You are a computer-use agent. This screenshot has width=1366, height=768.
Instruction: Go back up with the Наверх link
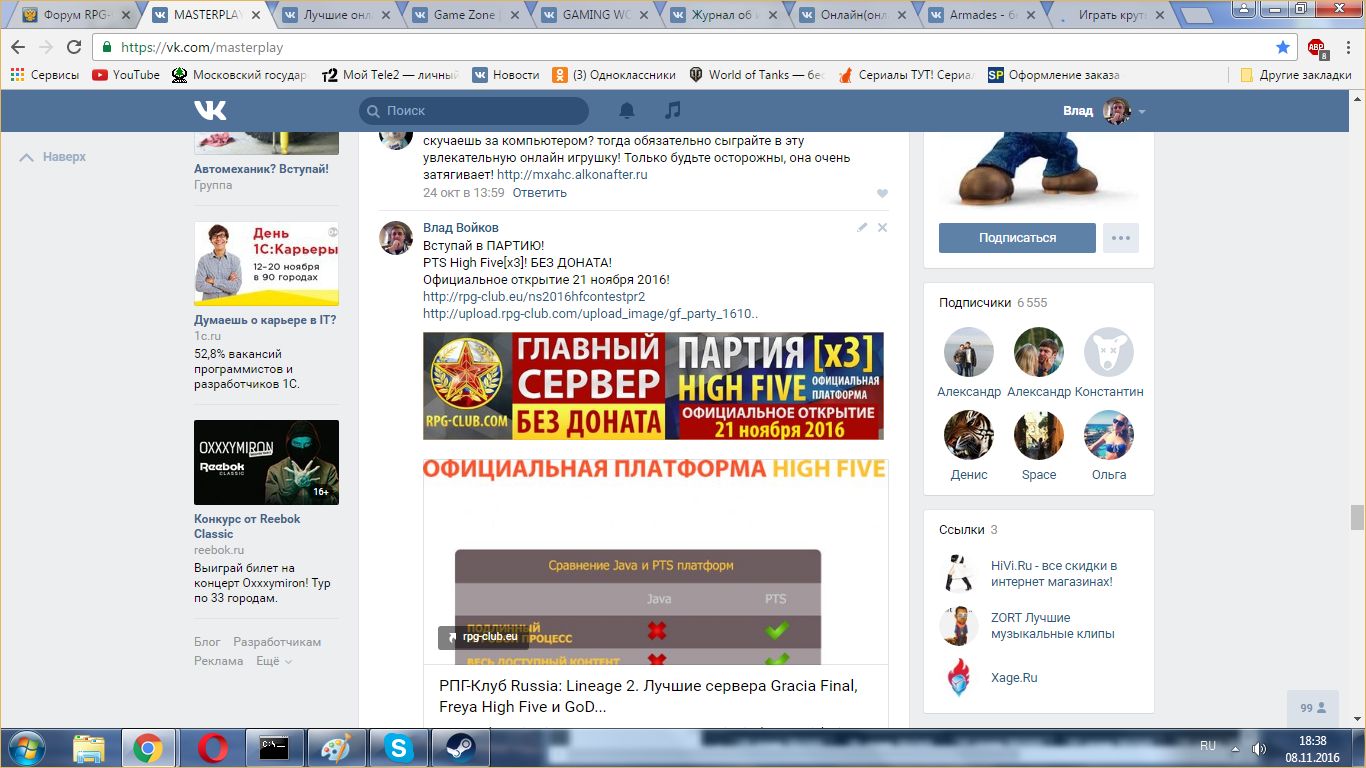(x=54, y=157)
